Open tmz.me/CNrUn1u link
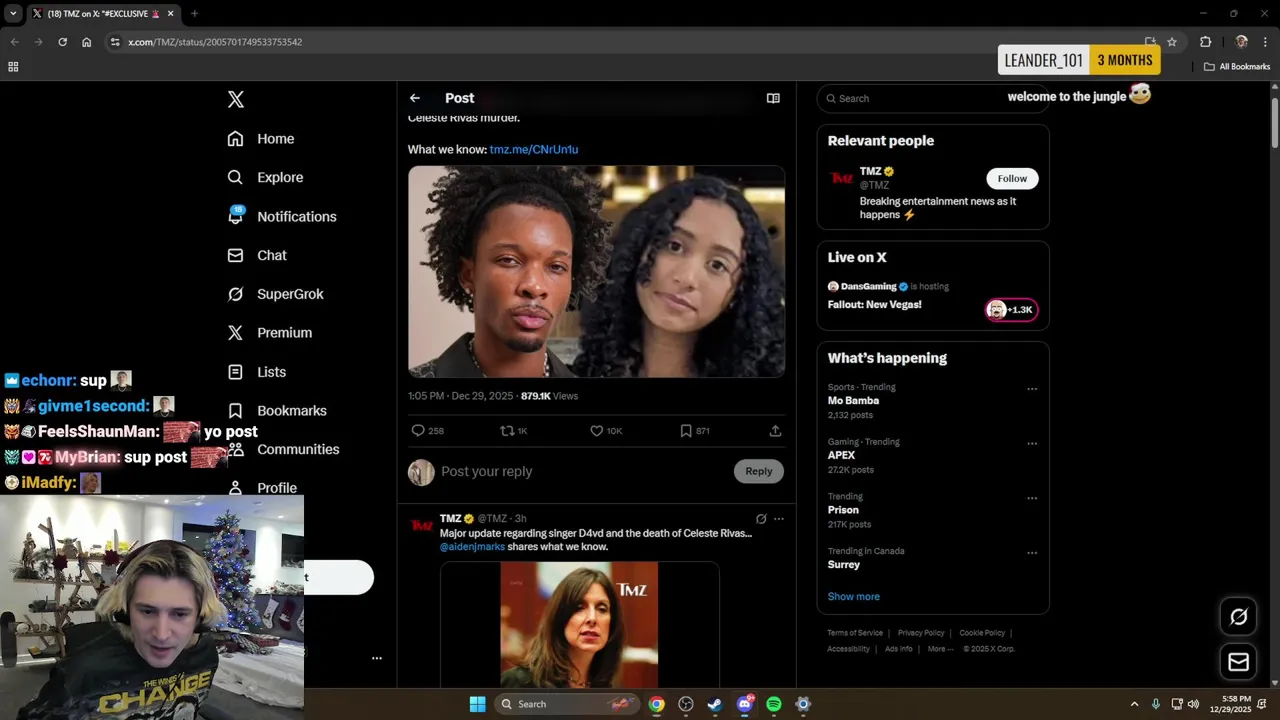1280x720 pixels. tap(534, 149)
